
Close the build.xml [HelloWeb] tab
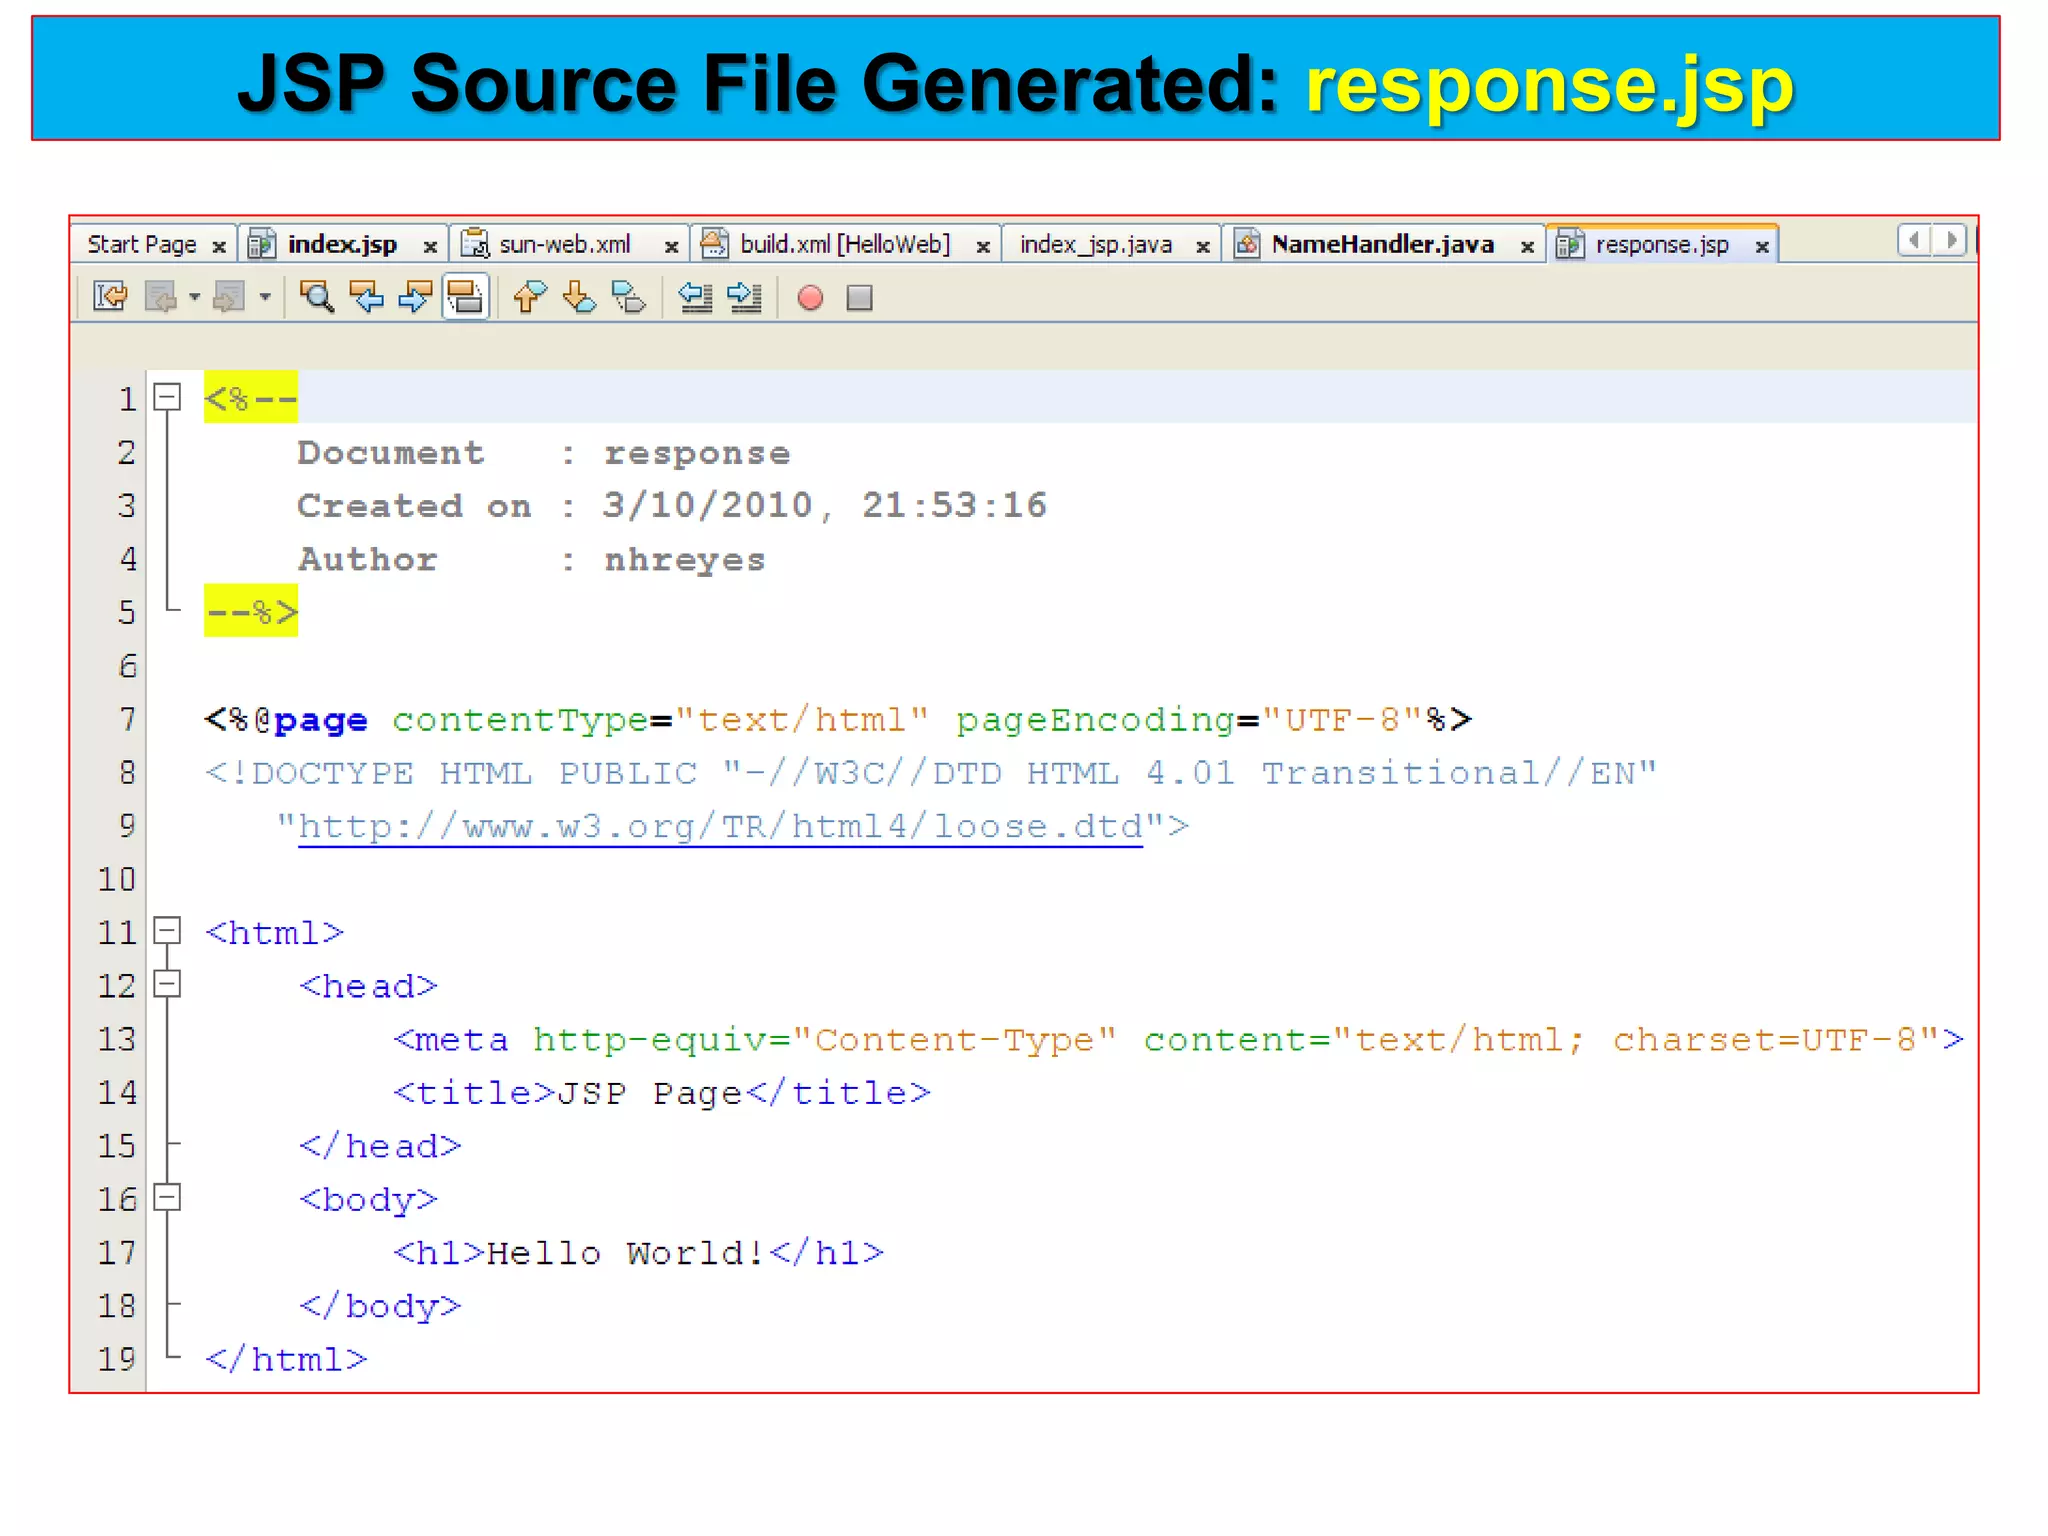coord(983,246)
